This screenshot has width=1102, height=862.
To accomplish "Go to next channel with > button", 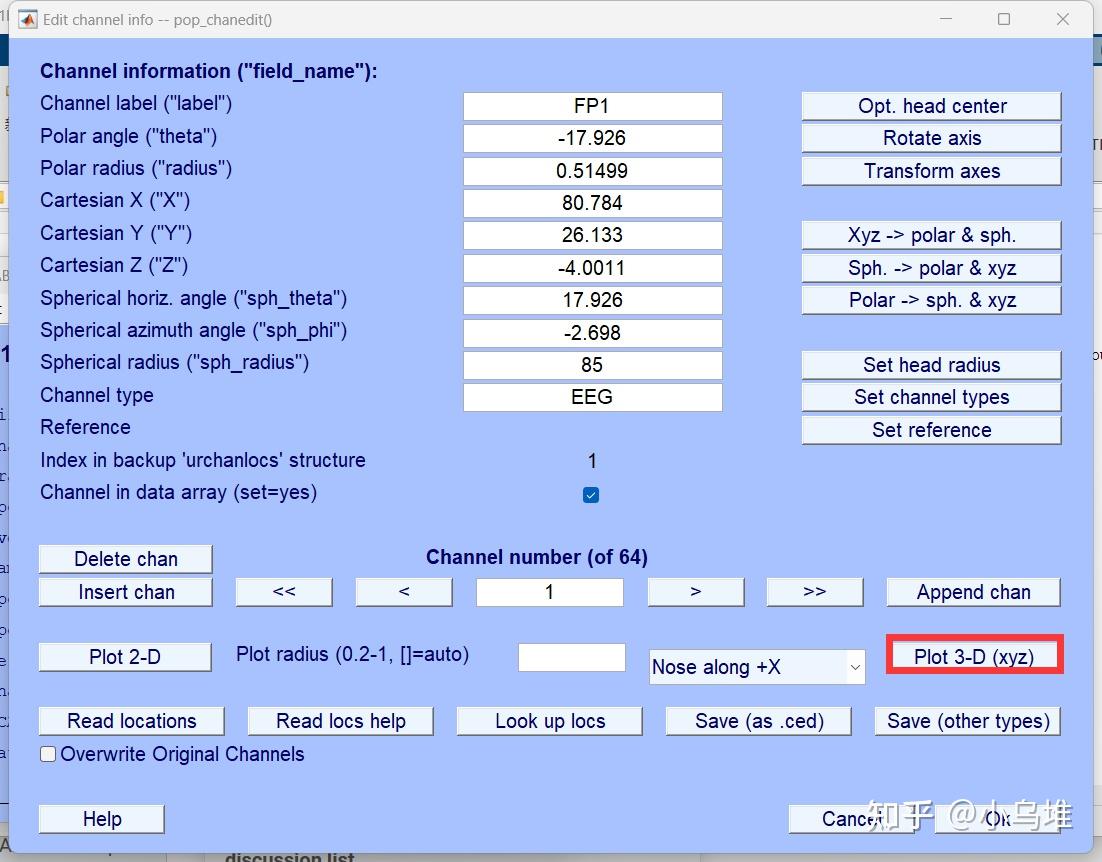I will (x=695, y=592).
